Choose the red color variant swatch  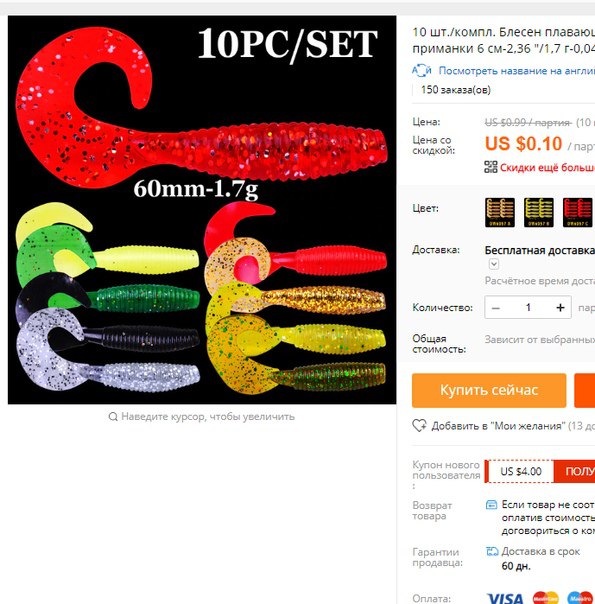(577, 212)
